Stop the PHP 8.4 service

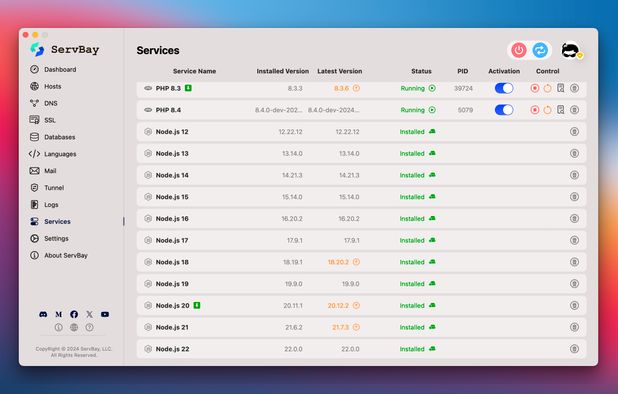(535, 110)
